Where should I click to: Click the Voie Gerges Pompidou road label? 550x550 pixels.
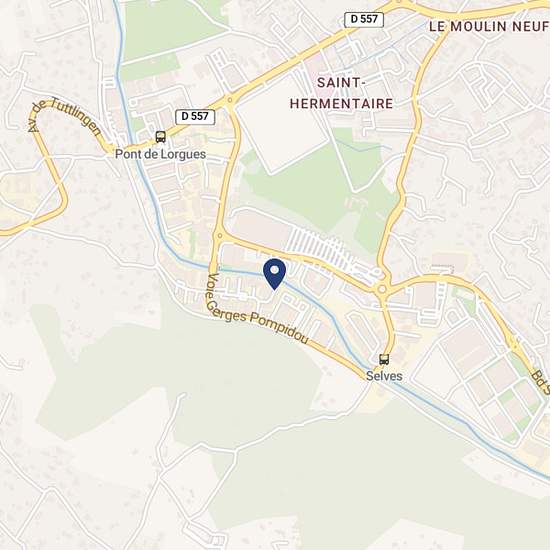255,313
